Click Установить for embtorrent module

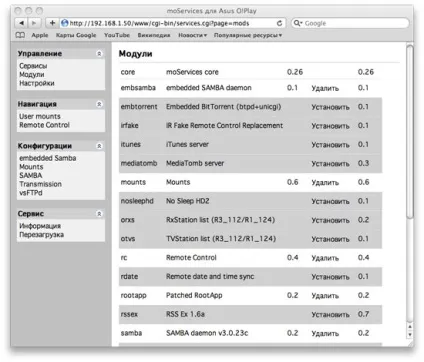click(330, 107)
